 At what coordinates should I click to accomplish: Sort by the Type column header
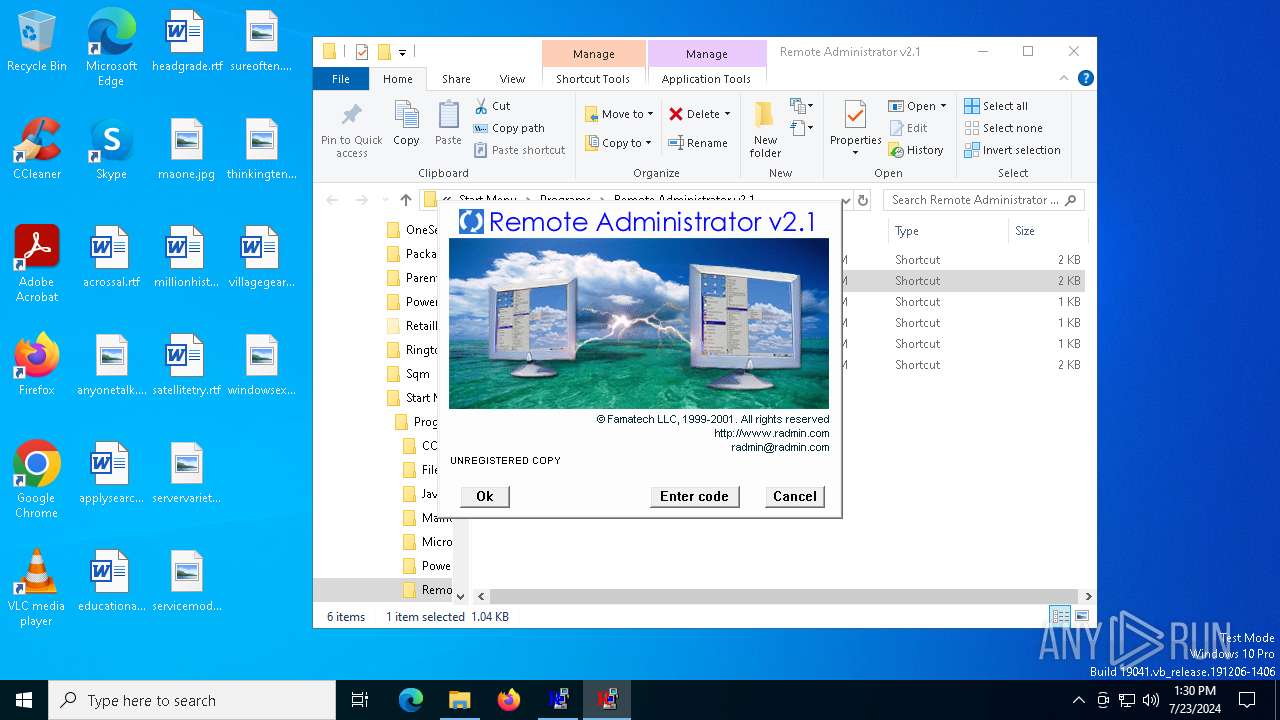(948, 231)
